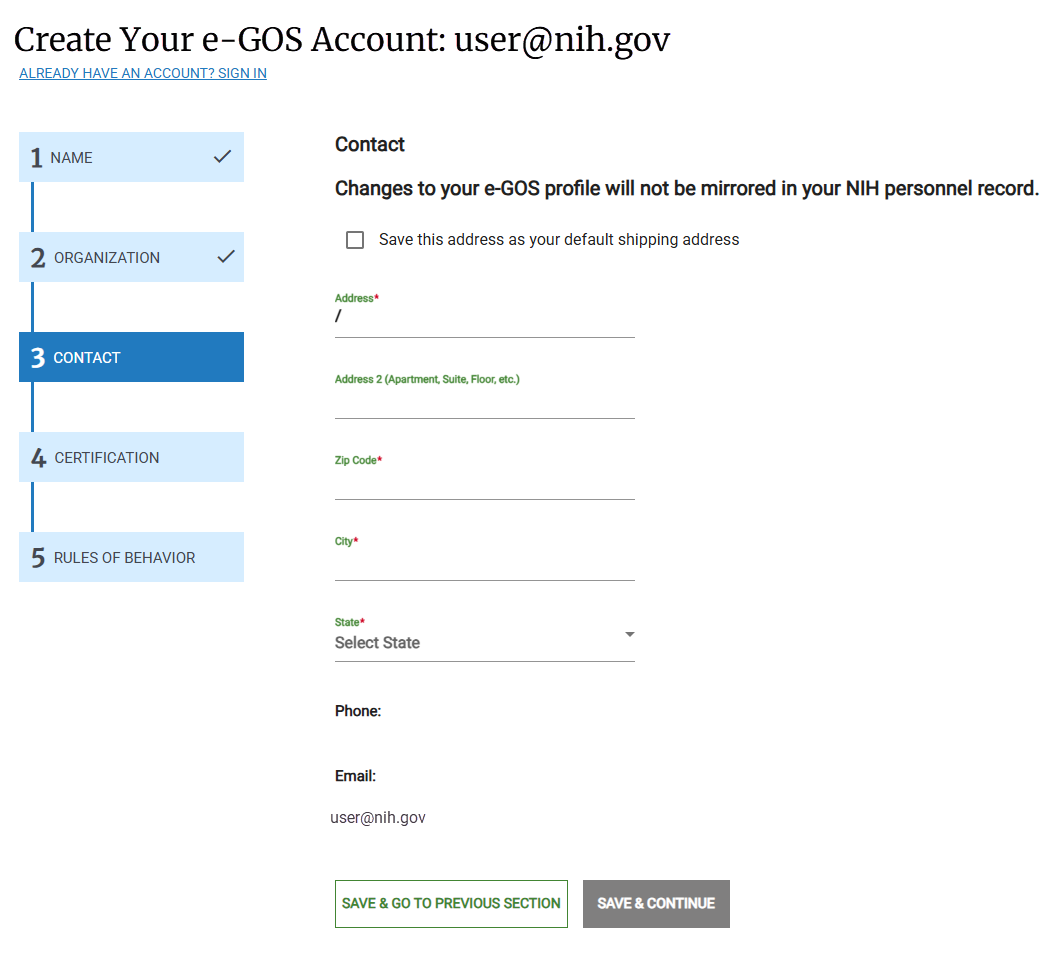Follow the 'ALREADY HAVE AN ACCOUNT? SIGN IN' link
Screen dimensions: 1047x958
pos(142,73)
